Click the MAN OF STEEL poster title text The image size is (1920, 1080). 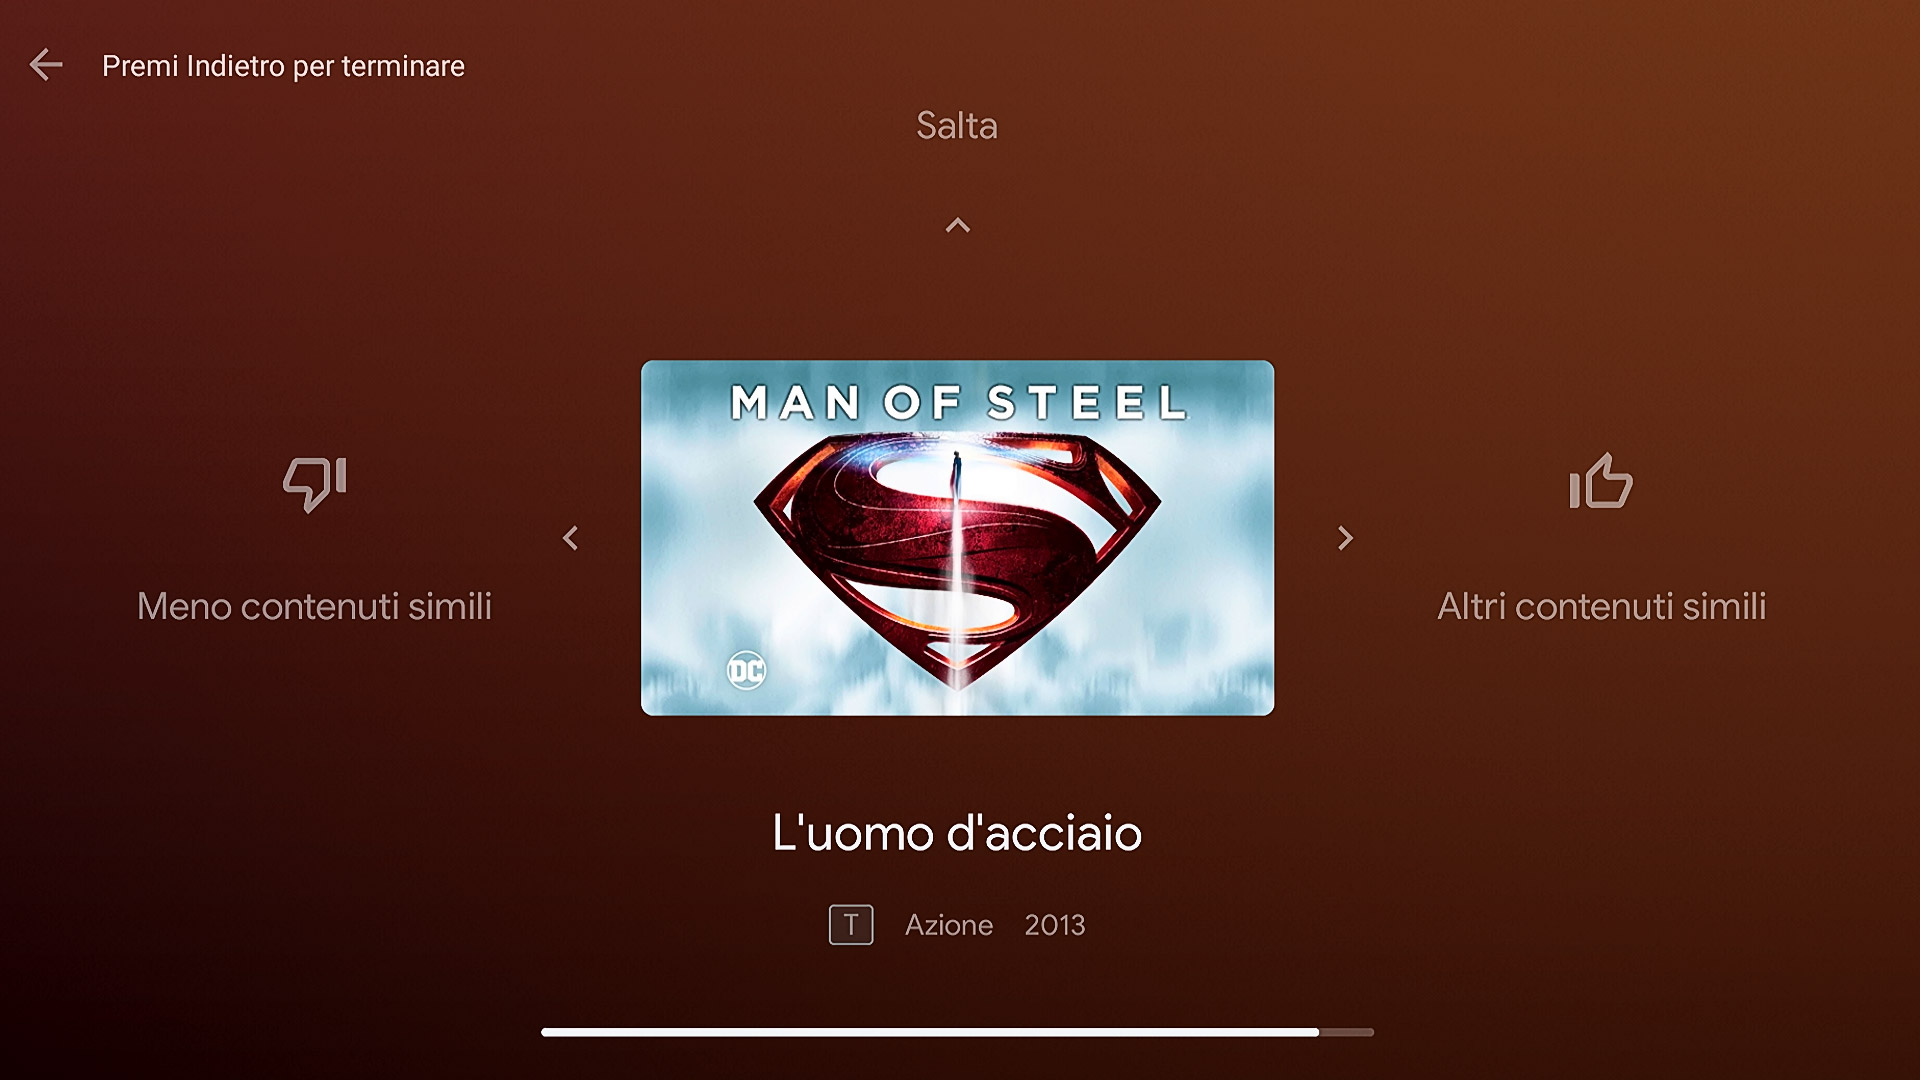[958, 403]
